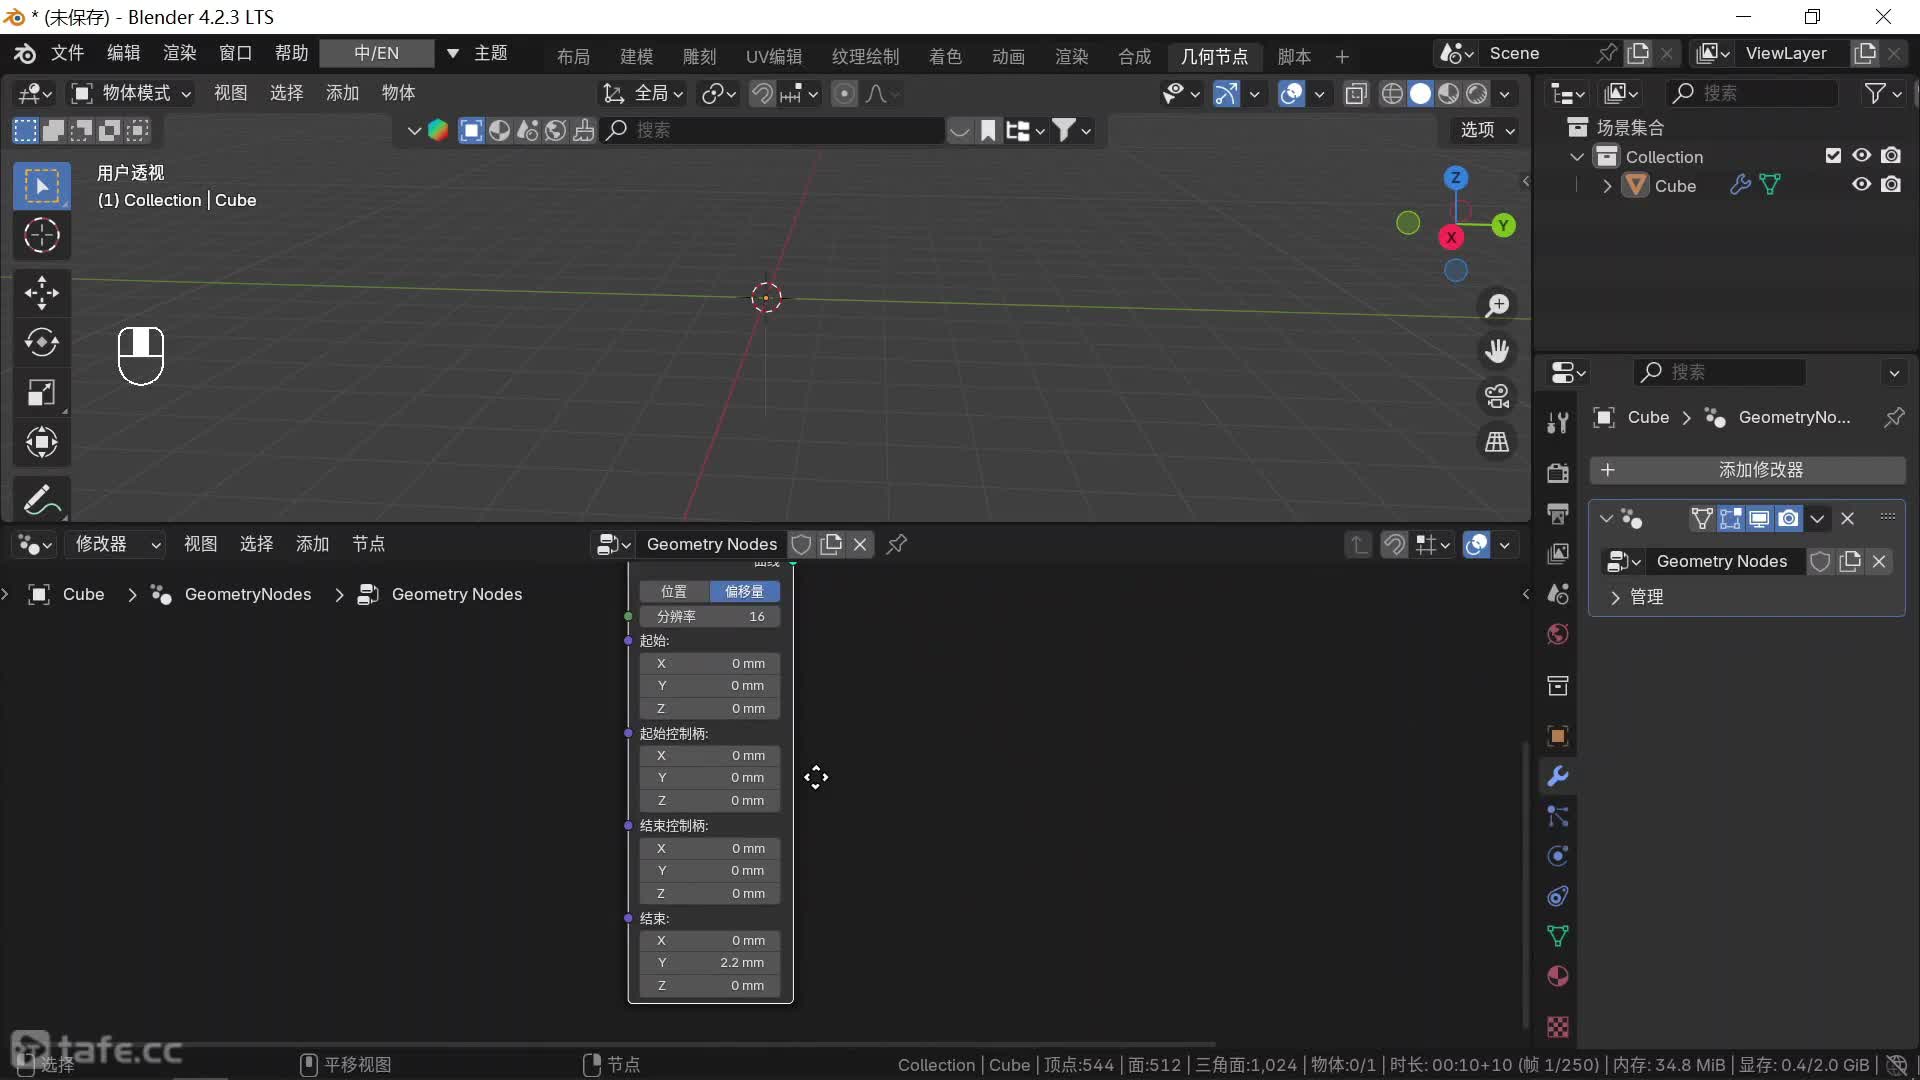Select the Scale tool
Viewport: 1920px width, 1080px height.
41,393
